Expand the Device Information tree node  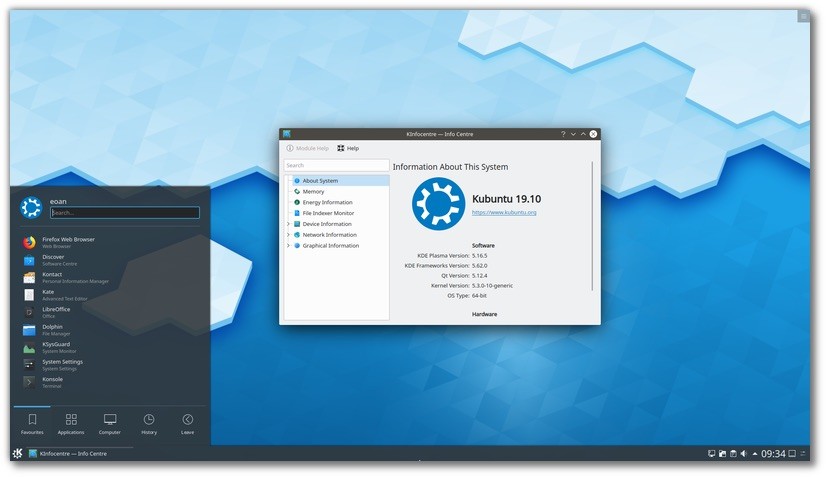click(x=288, y=224)
